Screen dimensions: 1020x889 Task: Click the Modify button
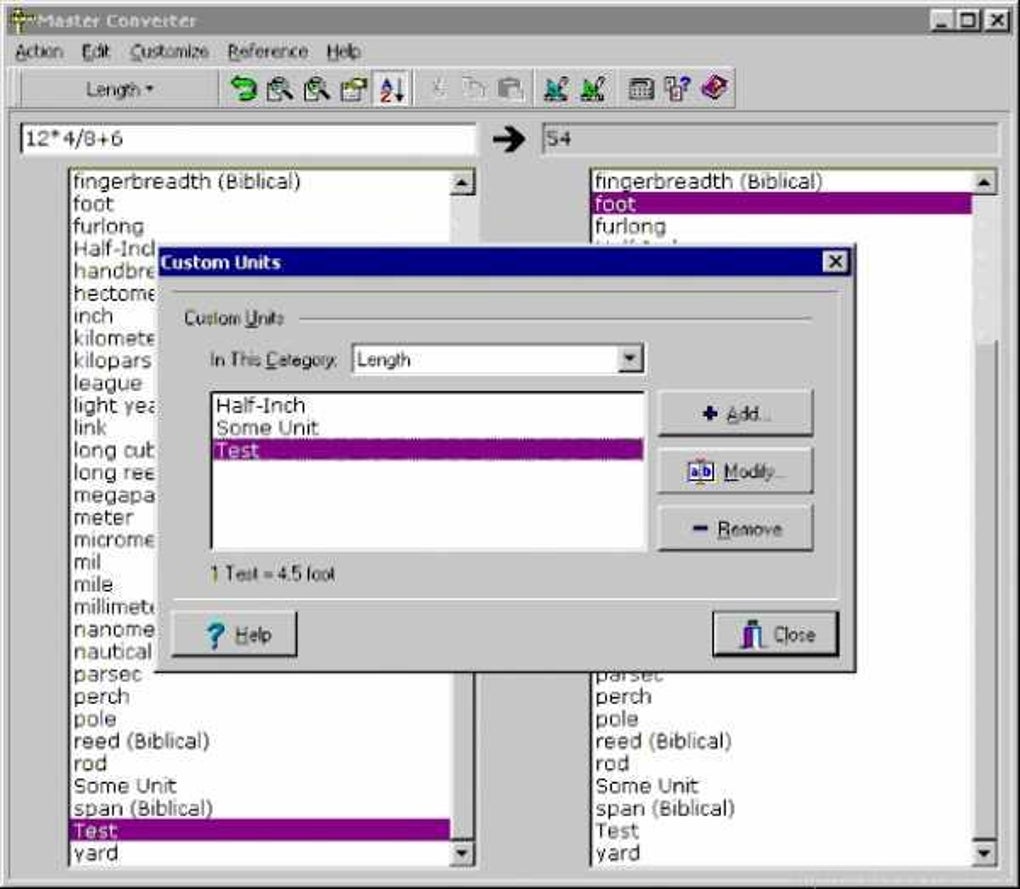(x=735, y=471)
